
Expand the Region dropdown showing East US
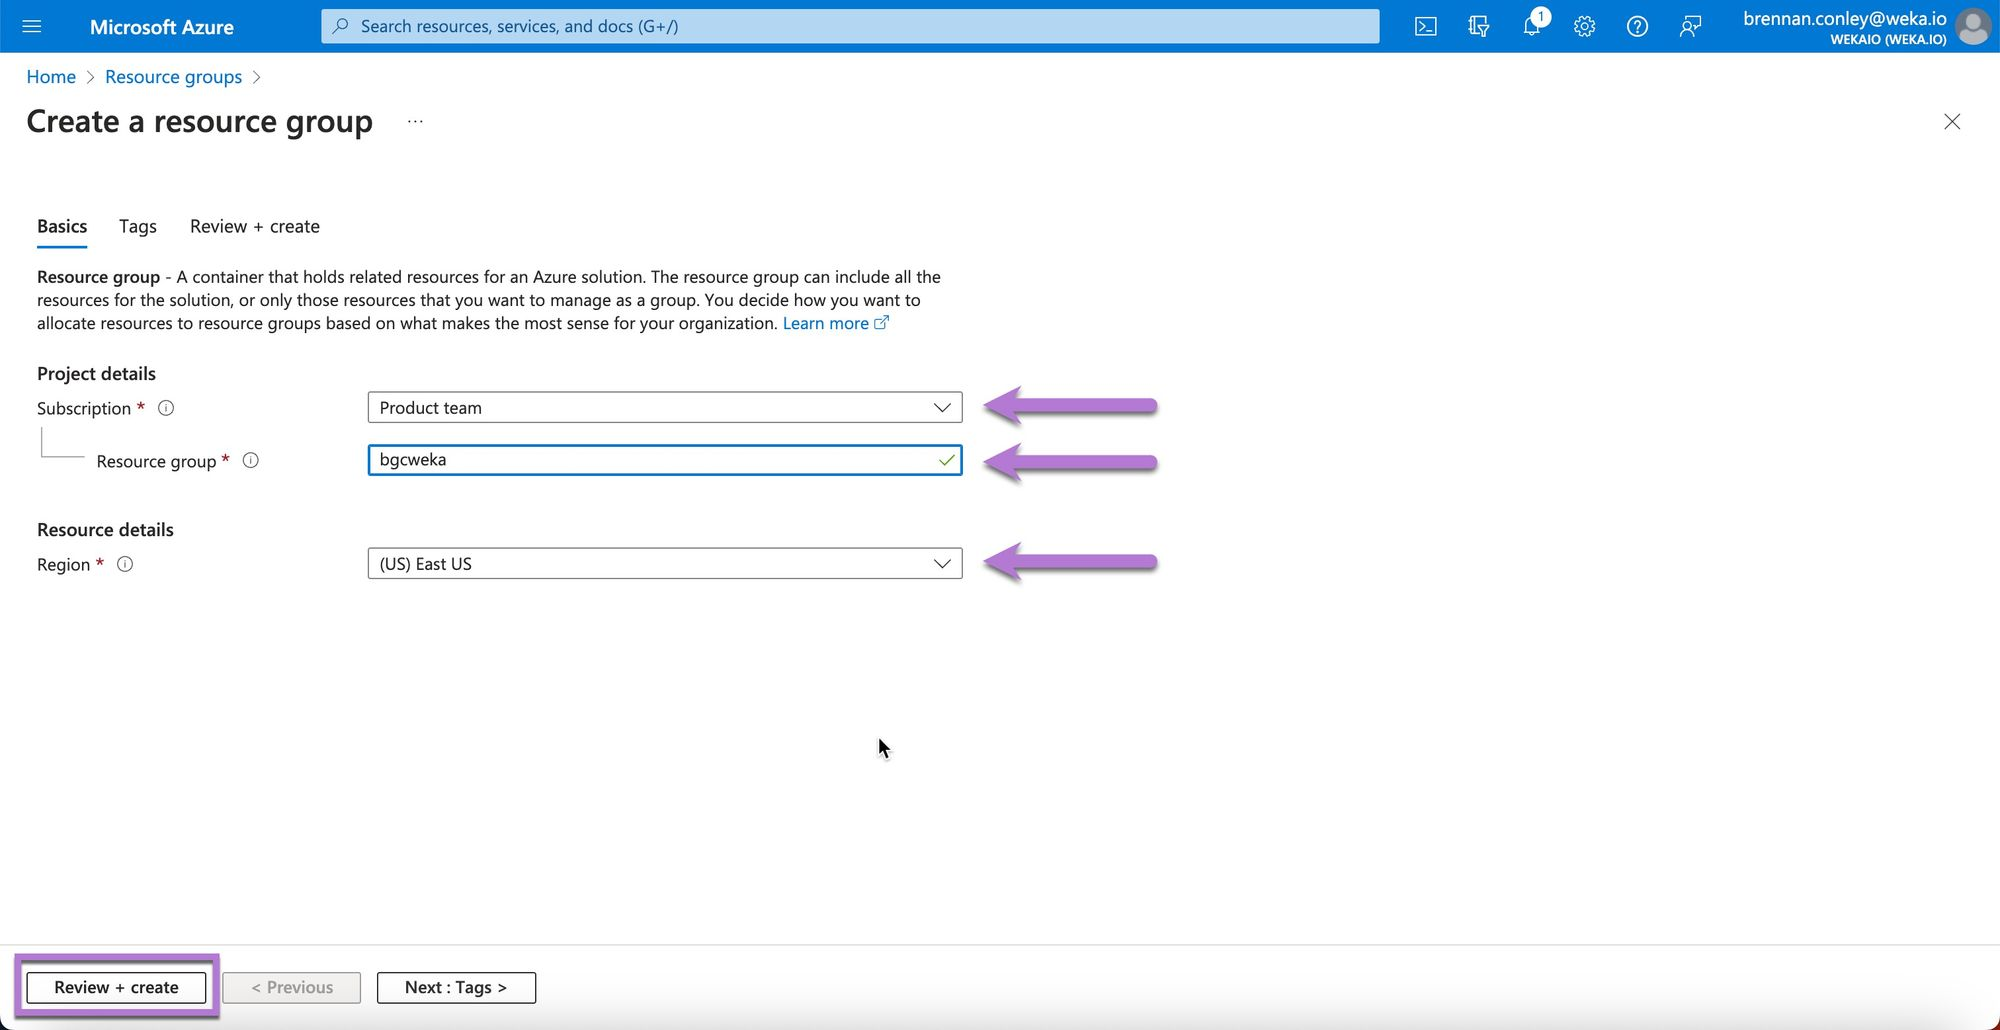[x=664, y=563]
